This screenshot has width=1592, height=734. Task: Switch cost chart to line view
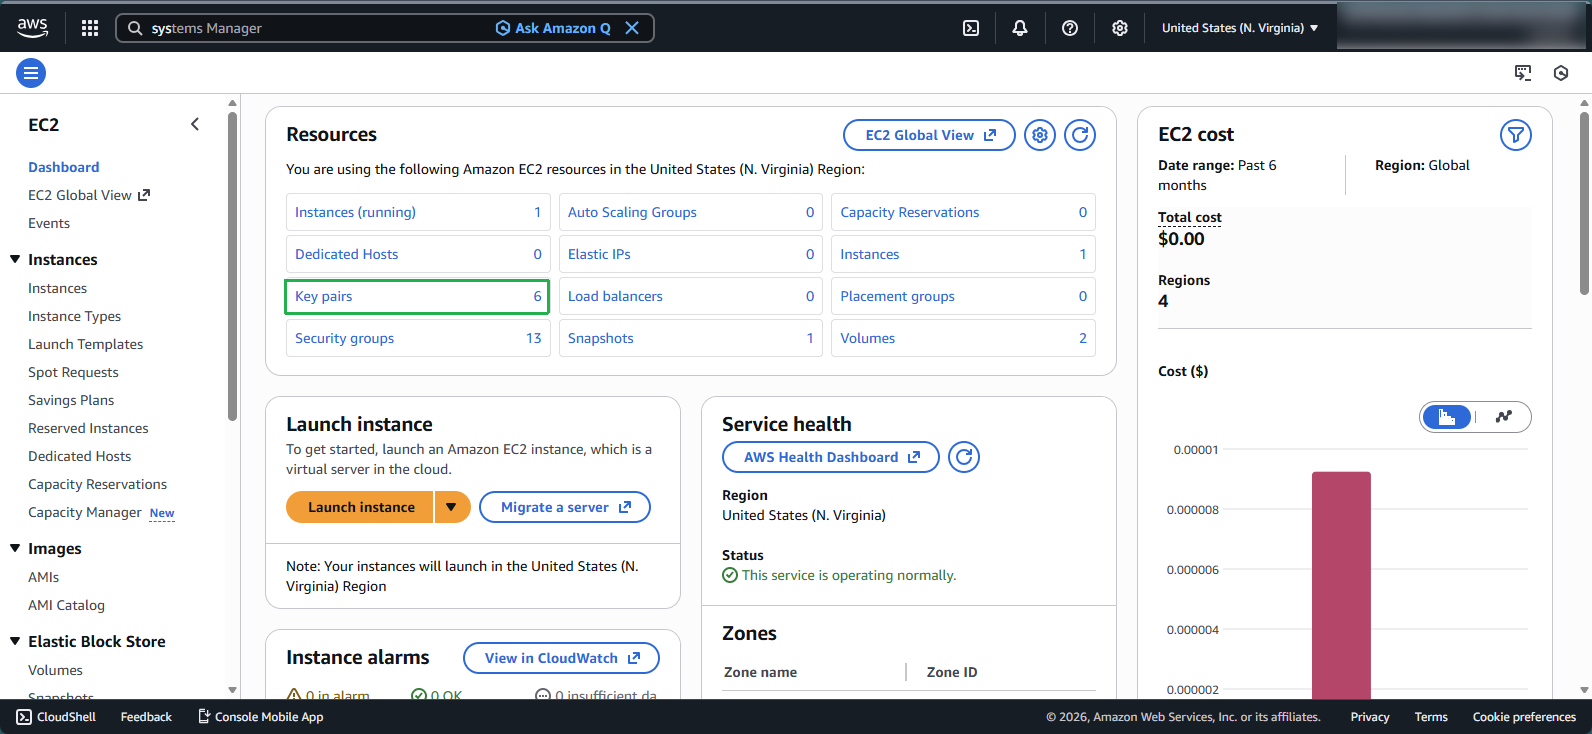pos(1504,417)
